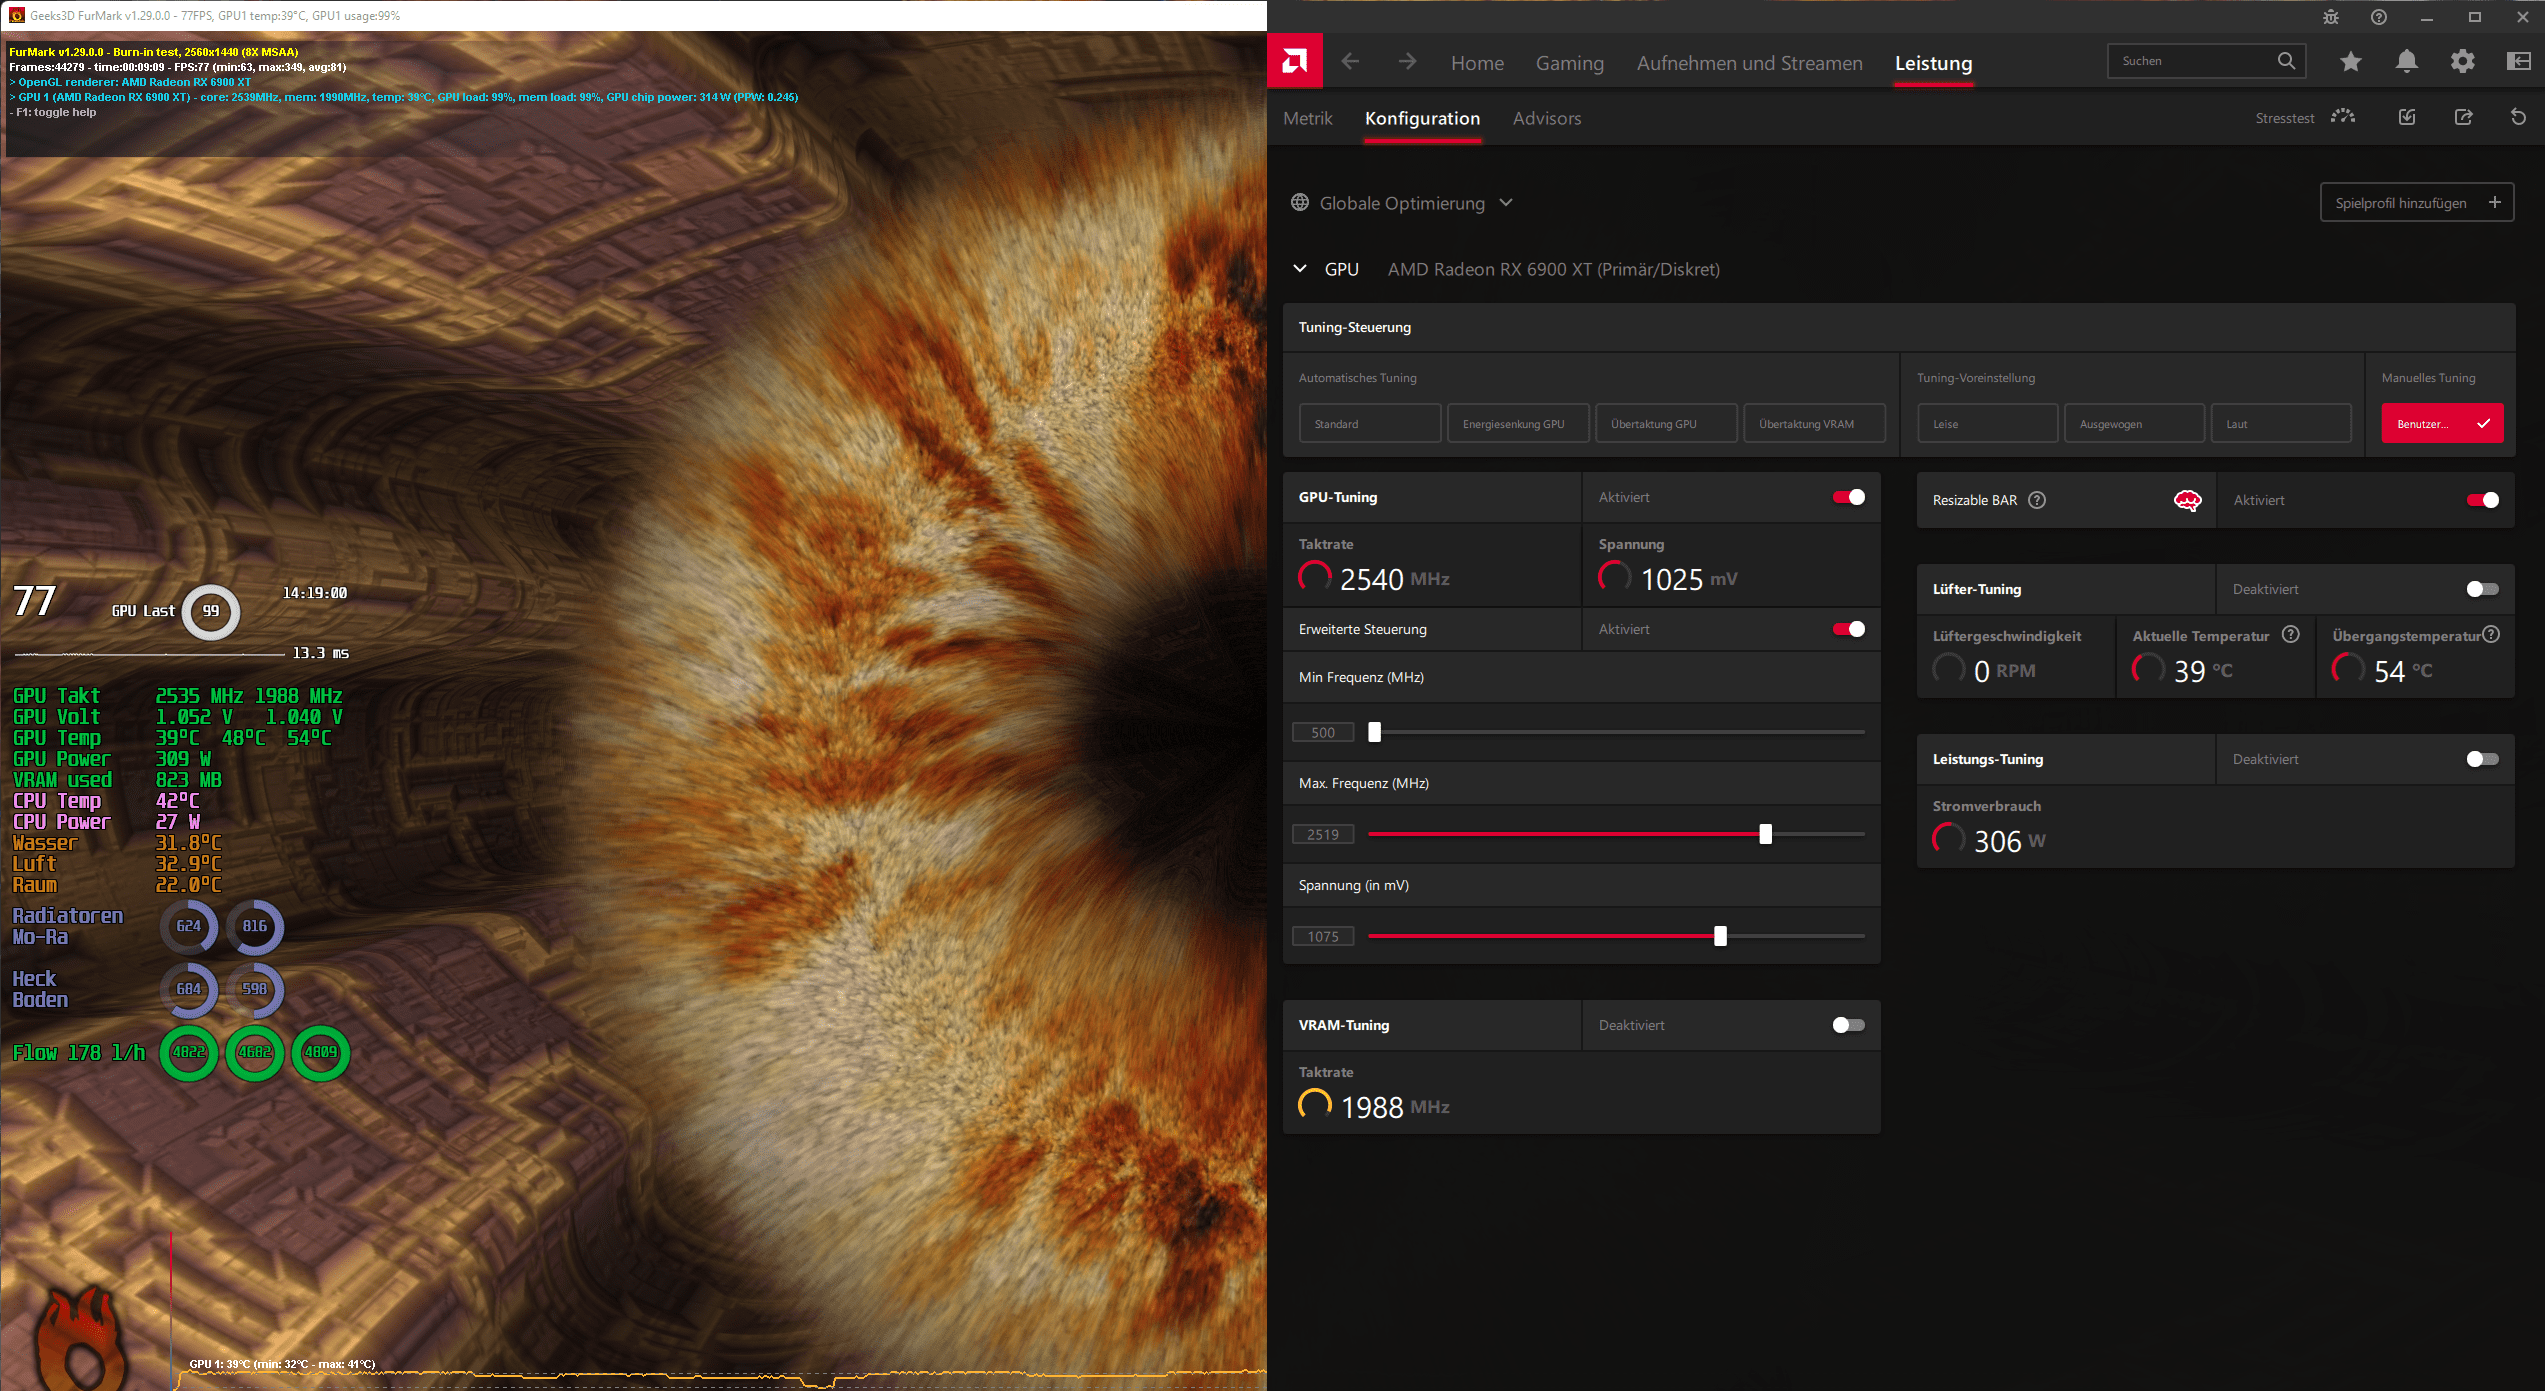This screenshot has height=1391, width=2545.
Task: Click the FurMark flame logo
Action: point(82,1338)
